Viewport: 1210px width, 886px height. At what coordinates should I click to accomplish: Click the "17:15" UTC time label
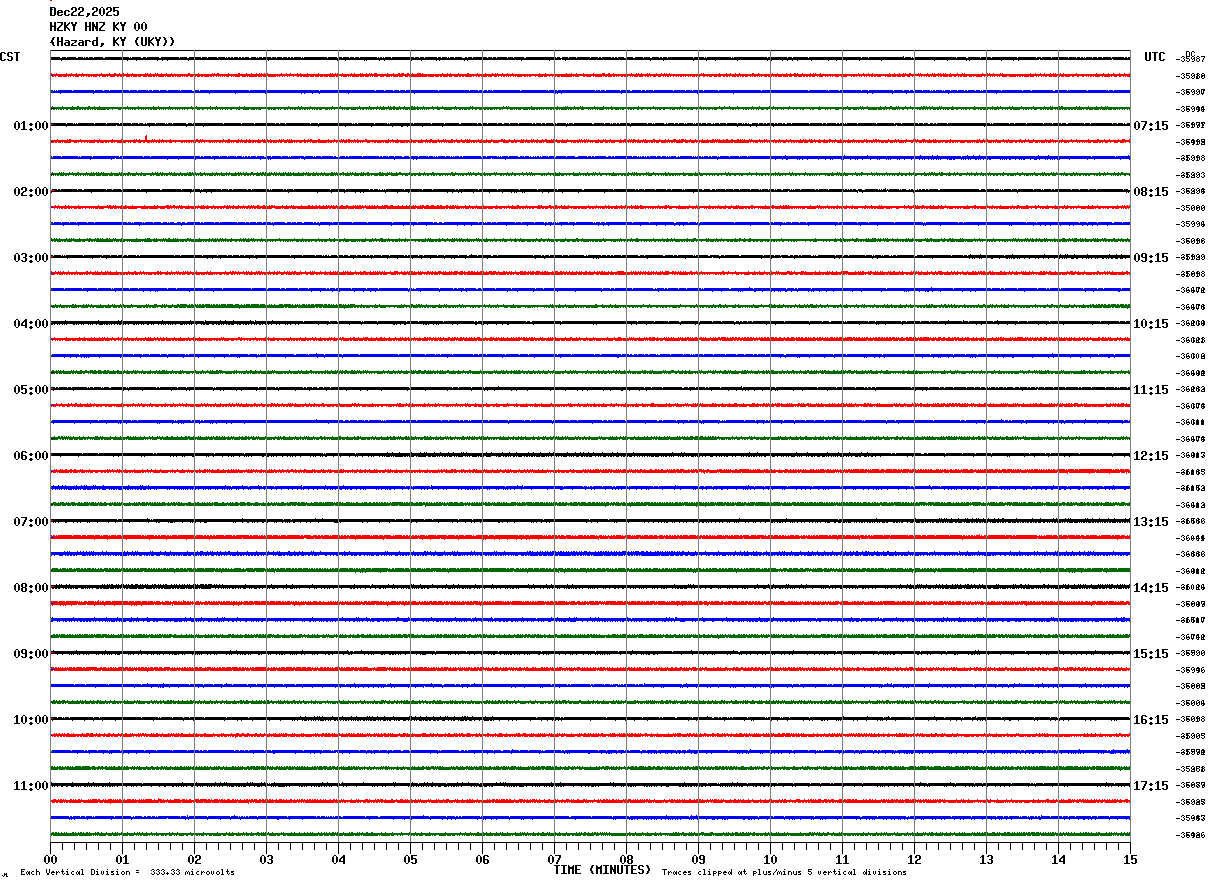[1151, 786]
